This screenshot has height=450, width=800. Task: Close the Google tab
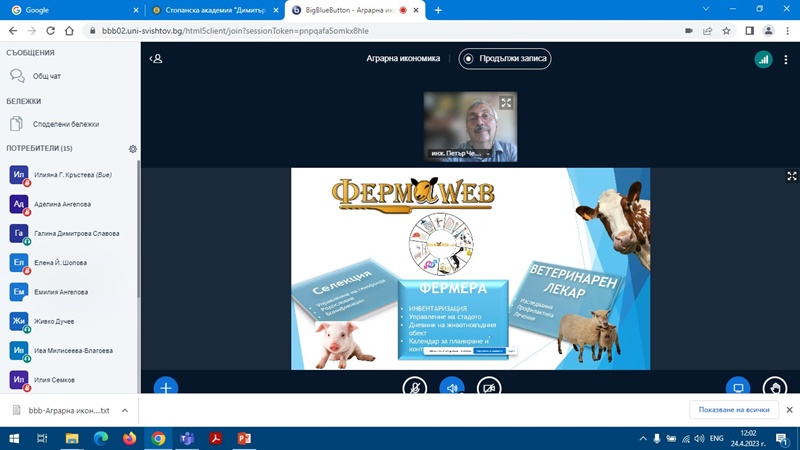point(136,10)
